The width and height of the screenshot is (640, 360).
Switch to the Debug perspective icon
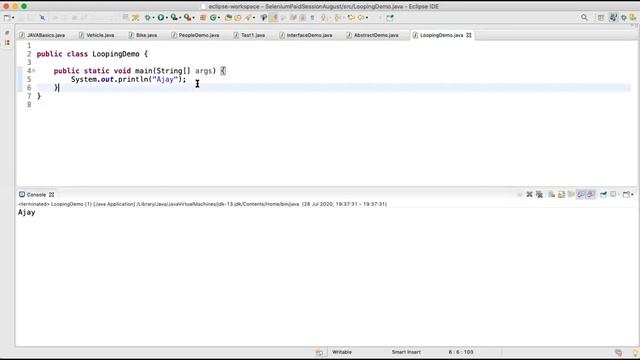tap(624, 18)
